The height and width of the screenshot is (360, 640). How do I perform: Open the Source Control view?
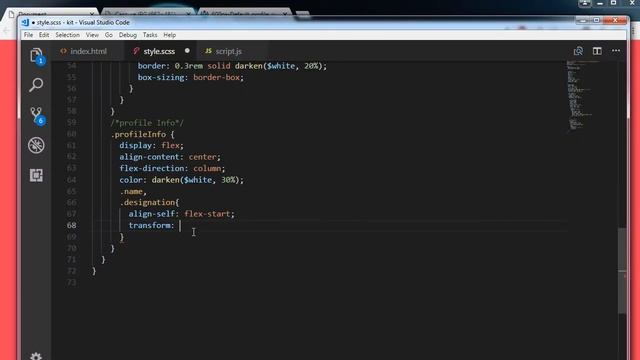(x=36, y=116)
